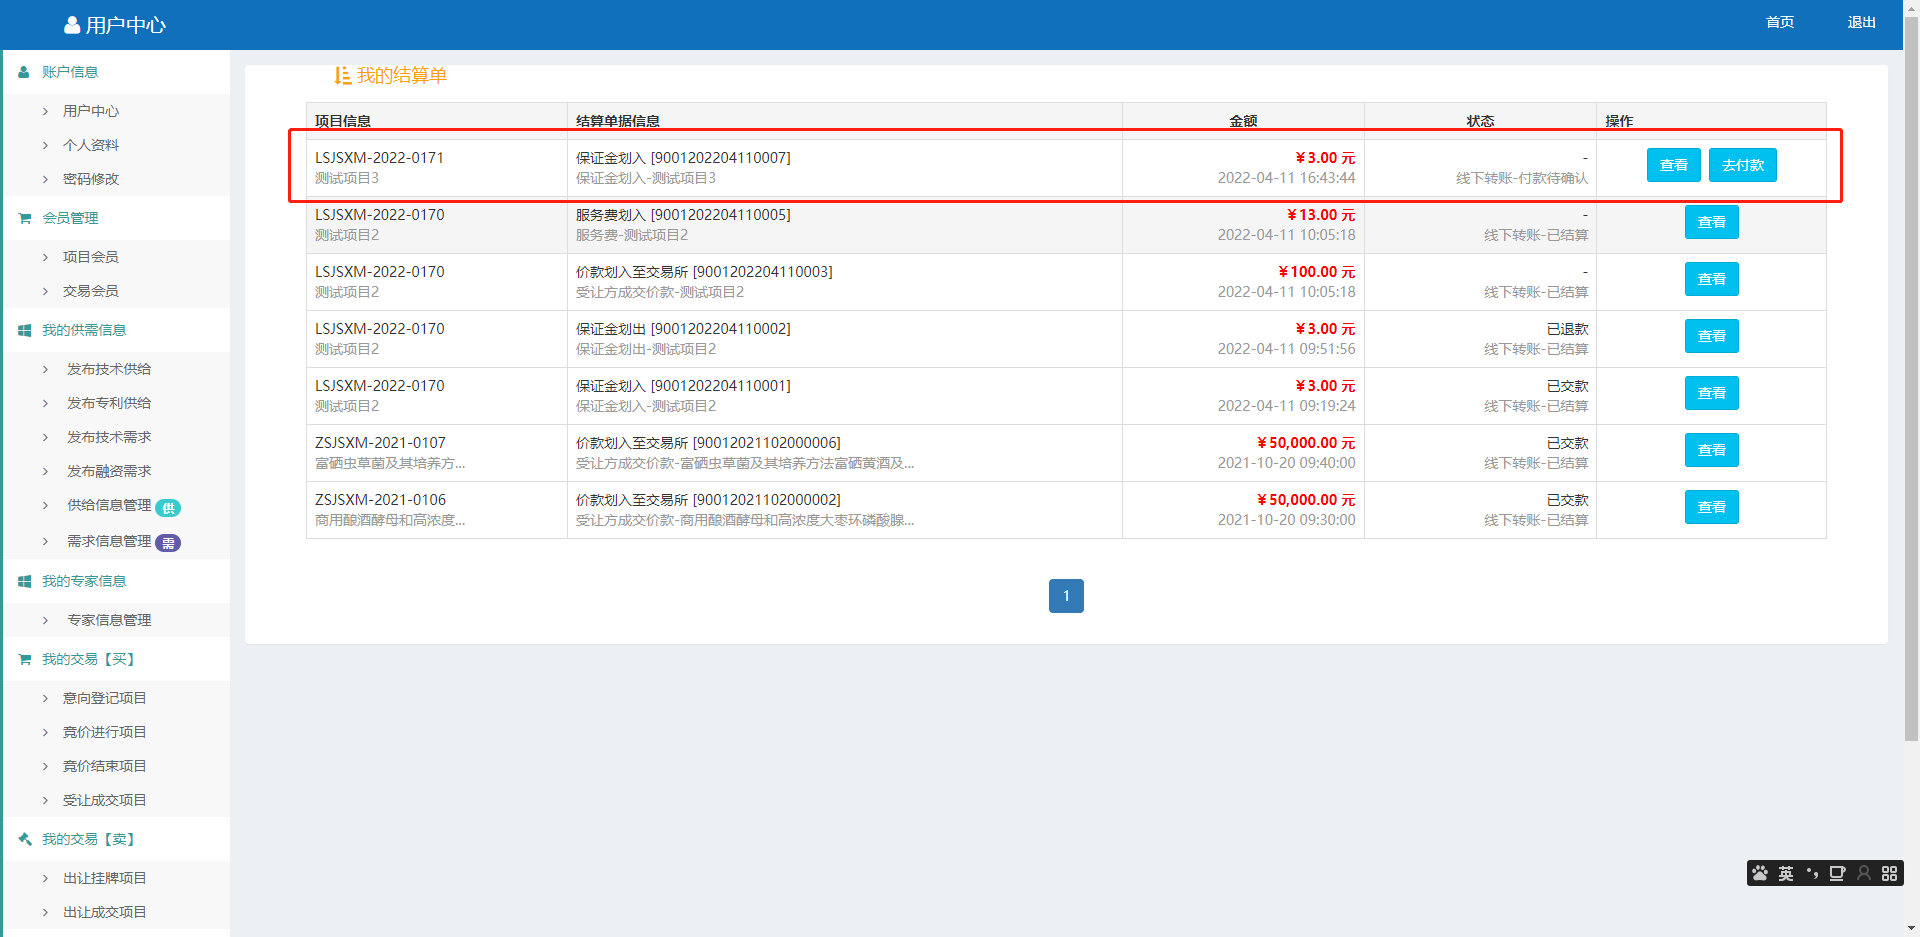1920x937 pixels.
Task: Click the green 供 badge
Action: tap(168, 507)
